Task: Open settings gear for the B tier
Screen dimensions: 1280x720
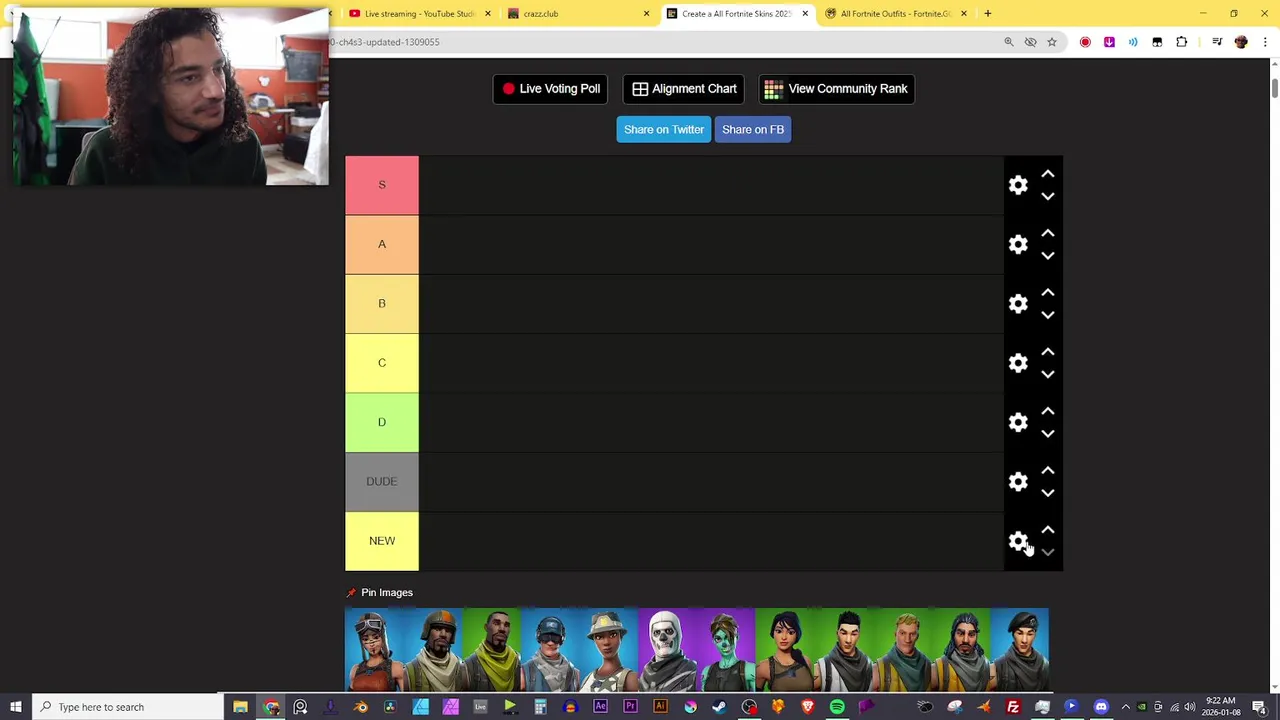Action: pos(1018,304)
